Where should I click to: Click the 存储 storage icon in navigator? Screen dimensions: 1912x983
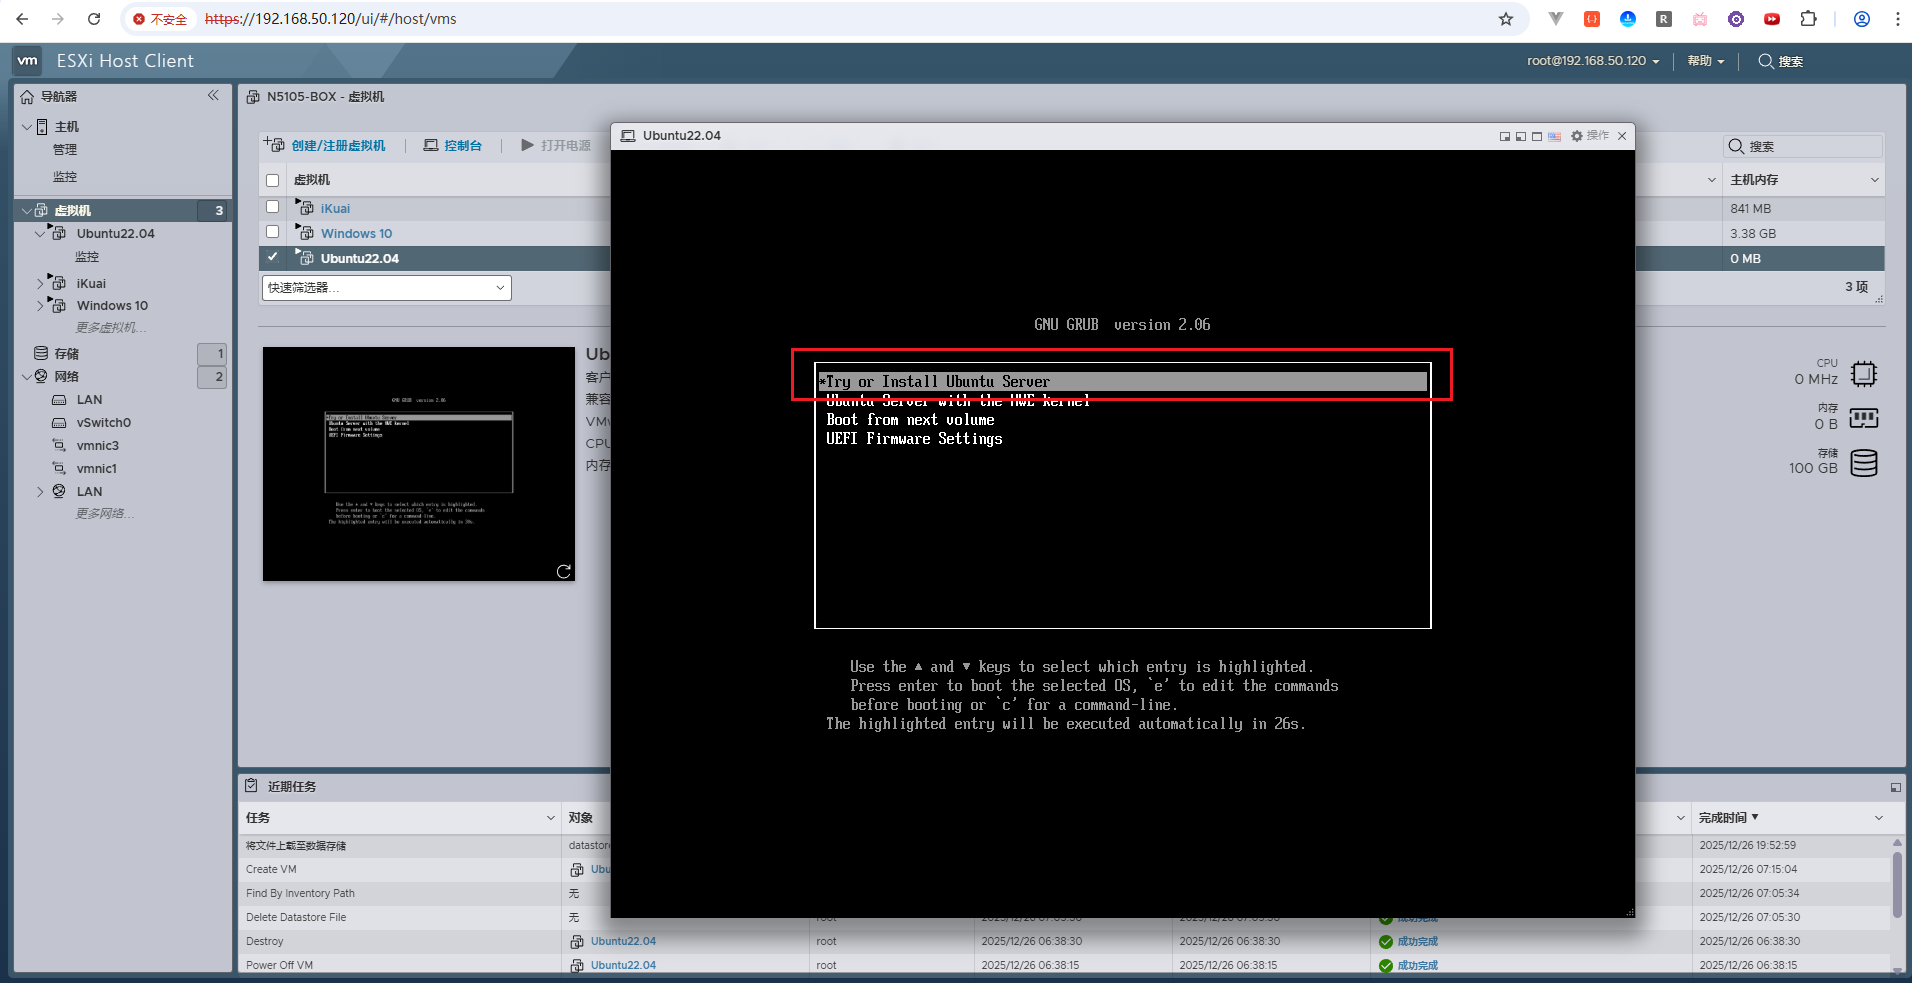(x=41, y=353)
